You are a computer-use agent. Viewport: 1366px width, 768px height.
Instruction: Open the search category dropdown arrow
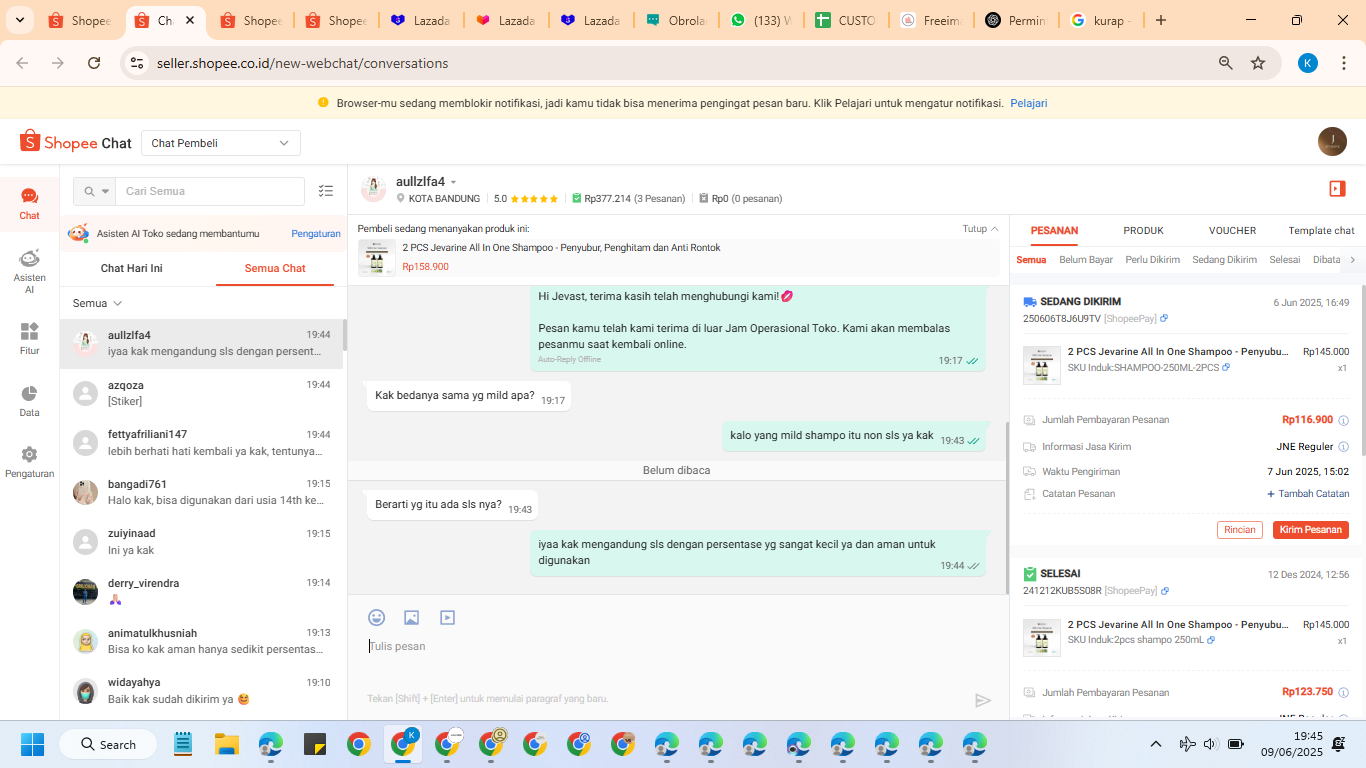(x=105, y=191)
